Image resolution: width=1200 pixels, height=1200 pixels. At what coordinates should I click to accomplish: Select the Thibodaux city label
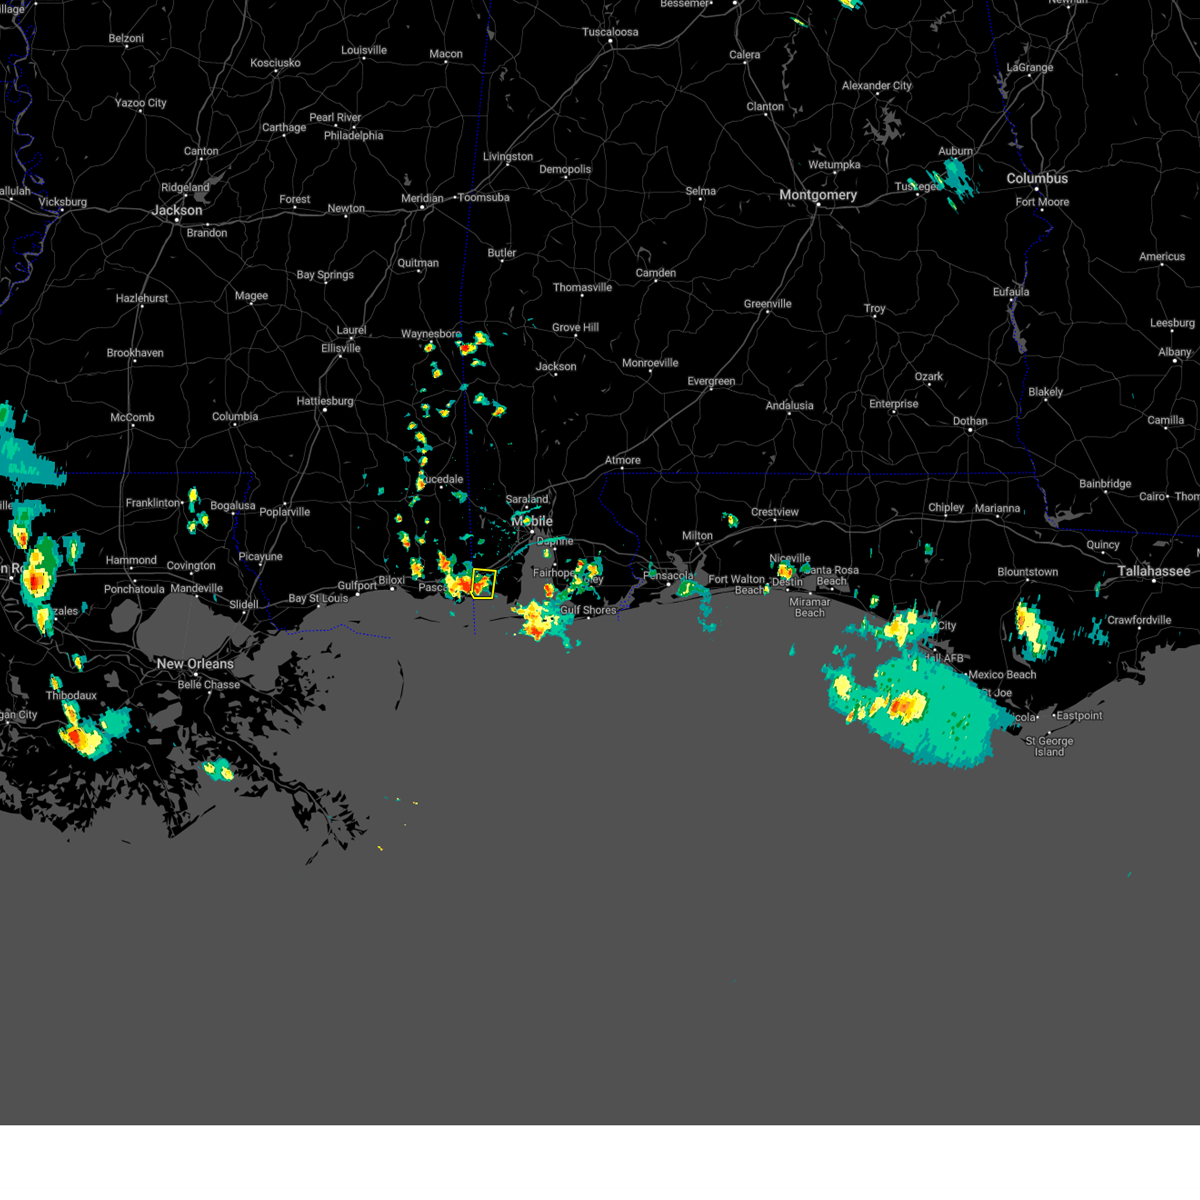(71, 696)
